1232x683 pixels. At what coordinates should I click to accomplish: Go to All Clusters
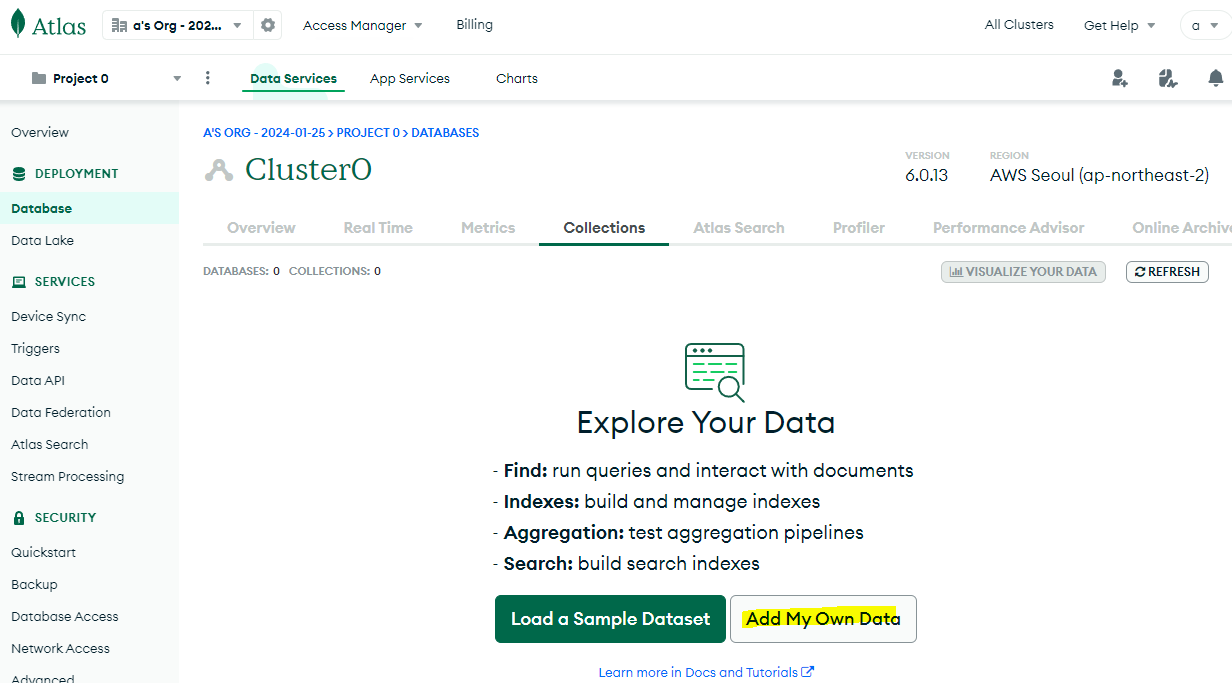coord(1019,24)
